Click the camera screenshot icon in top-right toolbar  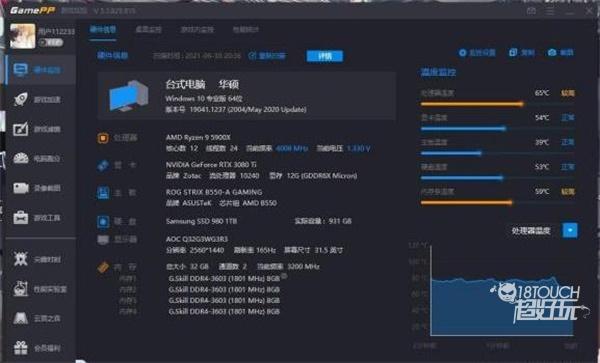[552, 52]
